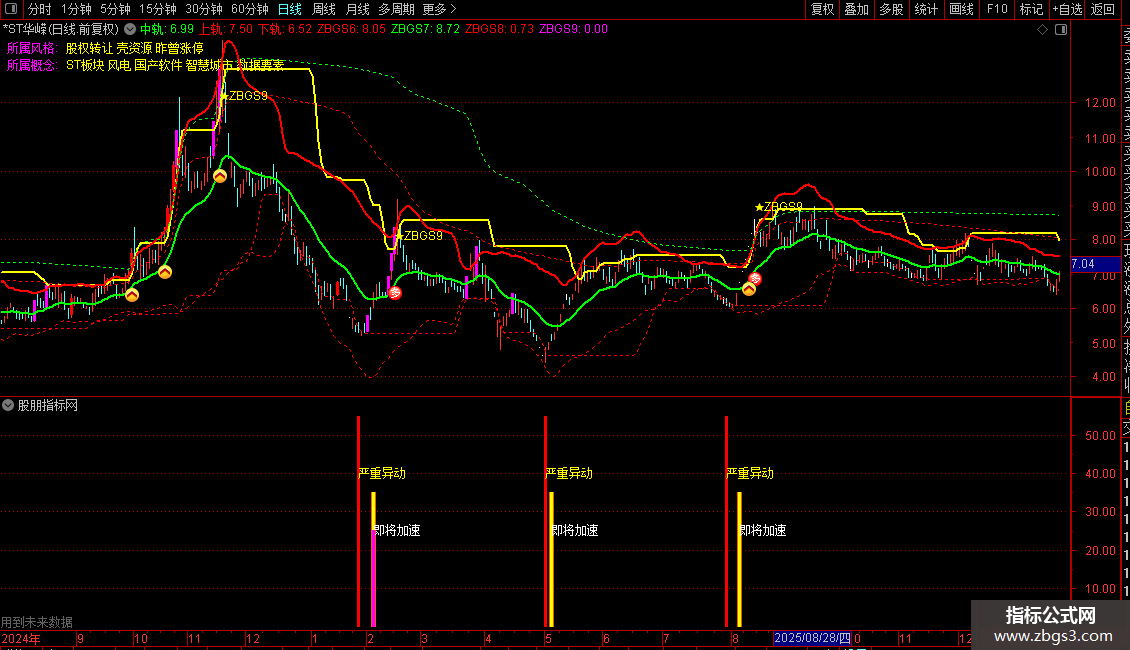Click the diamond icon in chart header
1130x650 pixels.
point(1042,30)
